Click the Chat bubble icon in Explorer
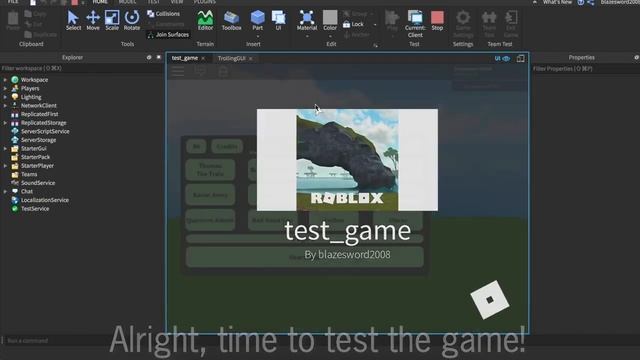The width and height of the screenshot is (640, 360). 15,191
